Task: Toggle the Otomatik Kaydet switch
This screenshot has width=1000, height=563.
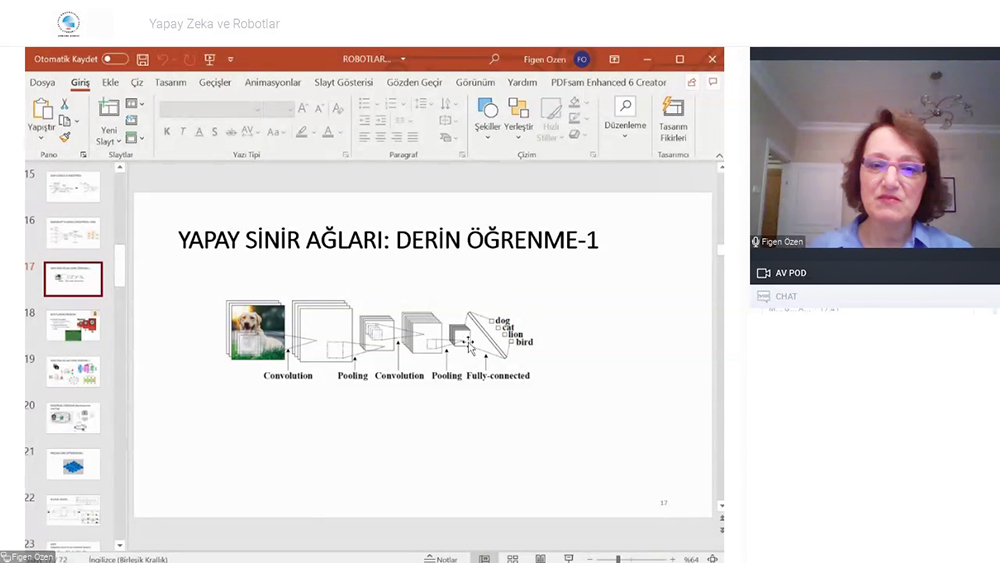Action: [x=115, y=59]
